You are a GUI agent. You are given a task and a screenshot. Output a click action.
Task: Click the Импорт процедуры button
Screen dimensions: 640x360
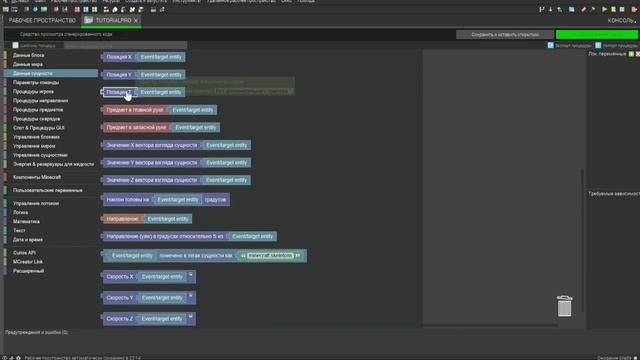617,45
